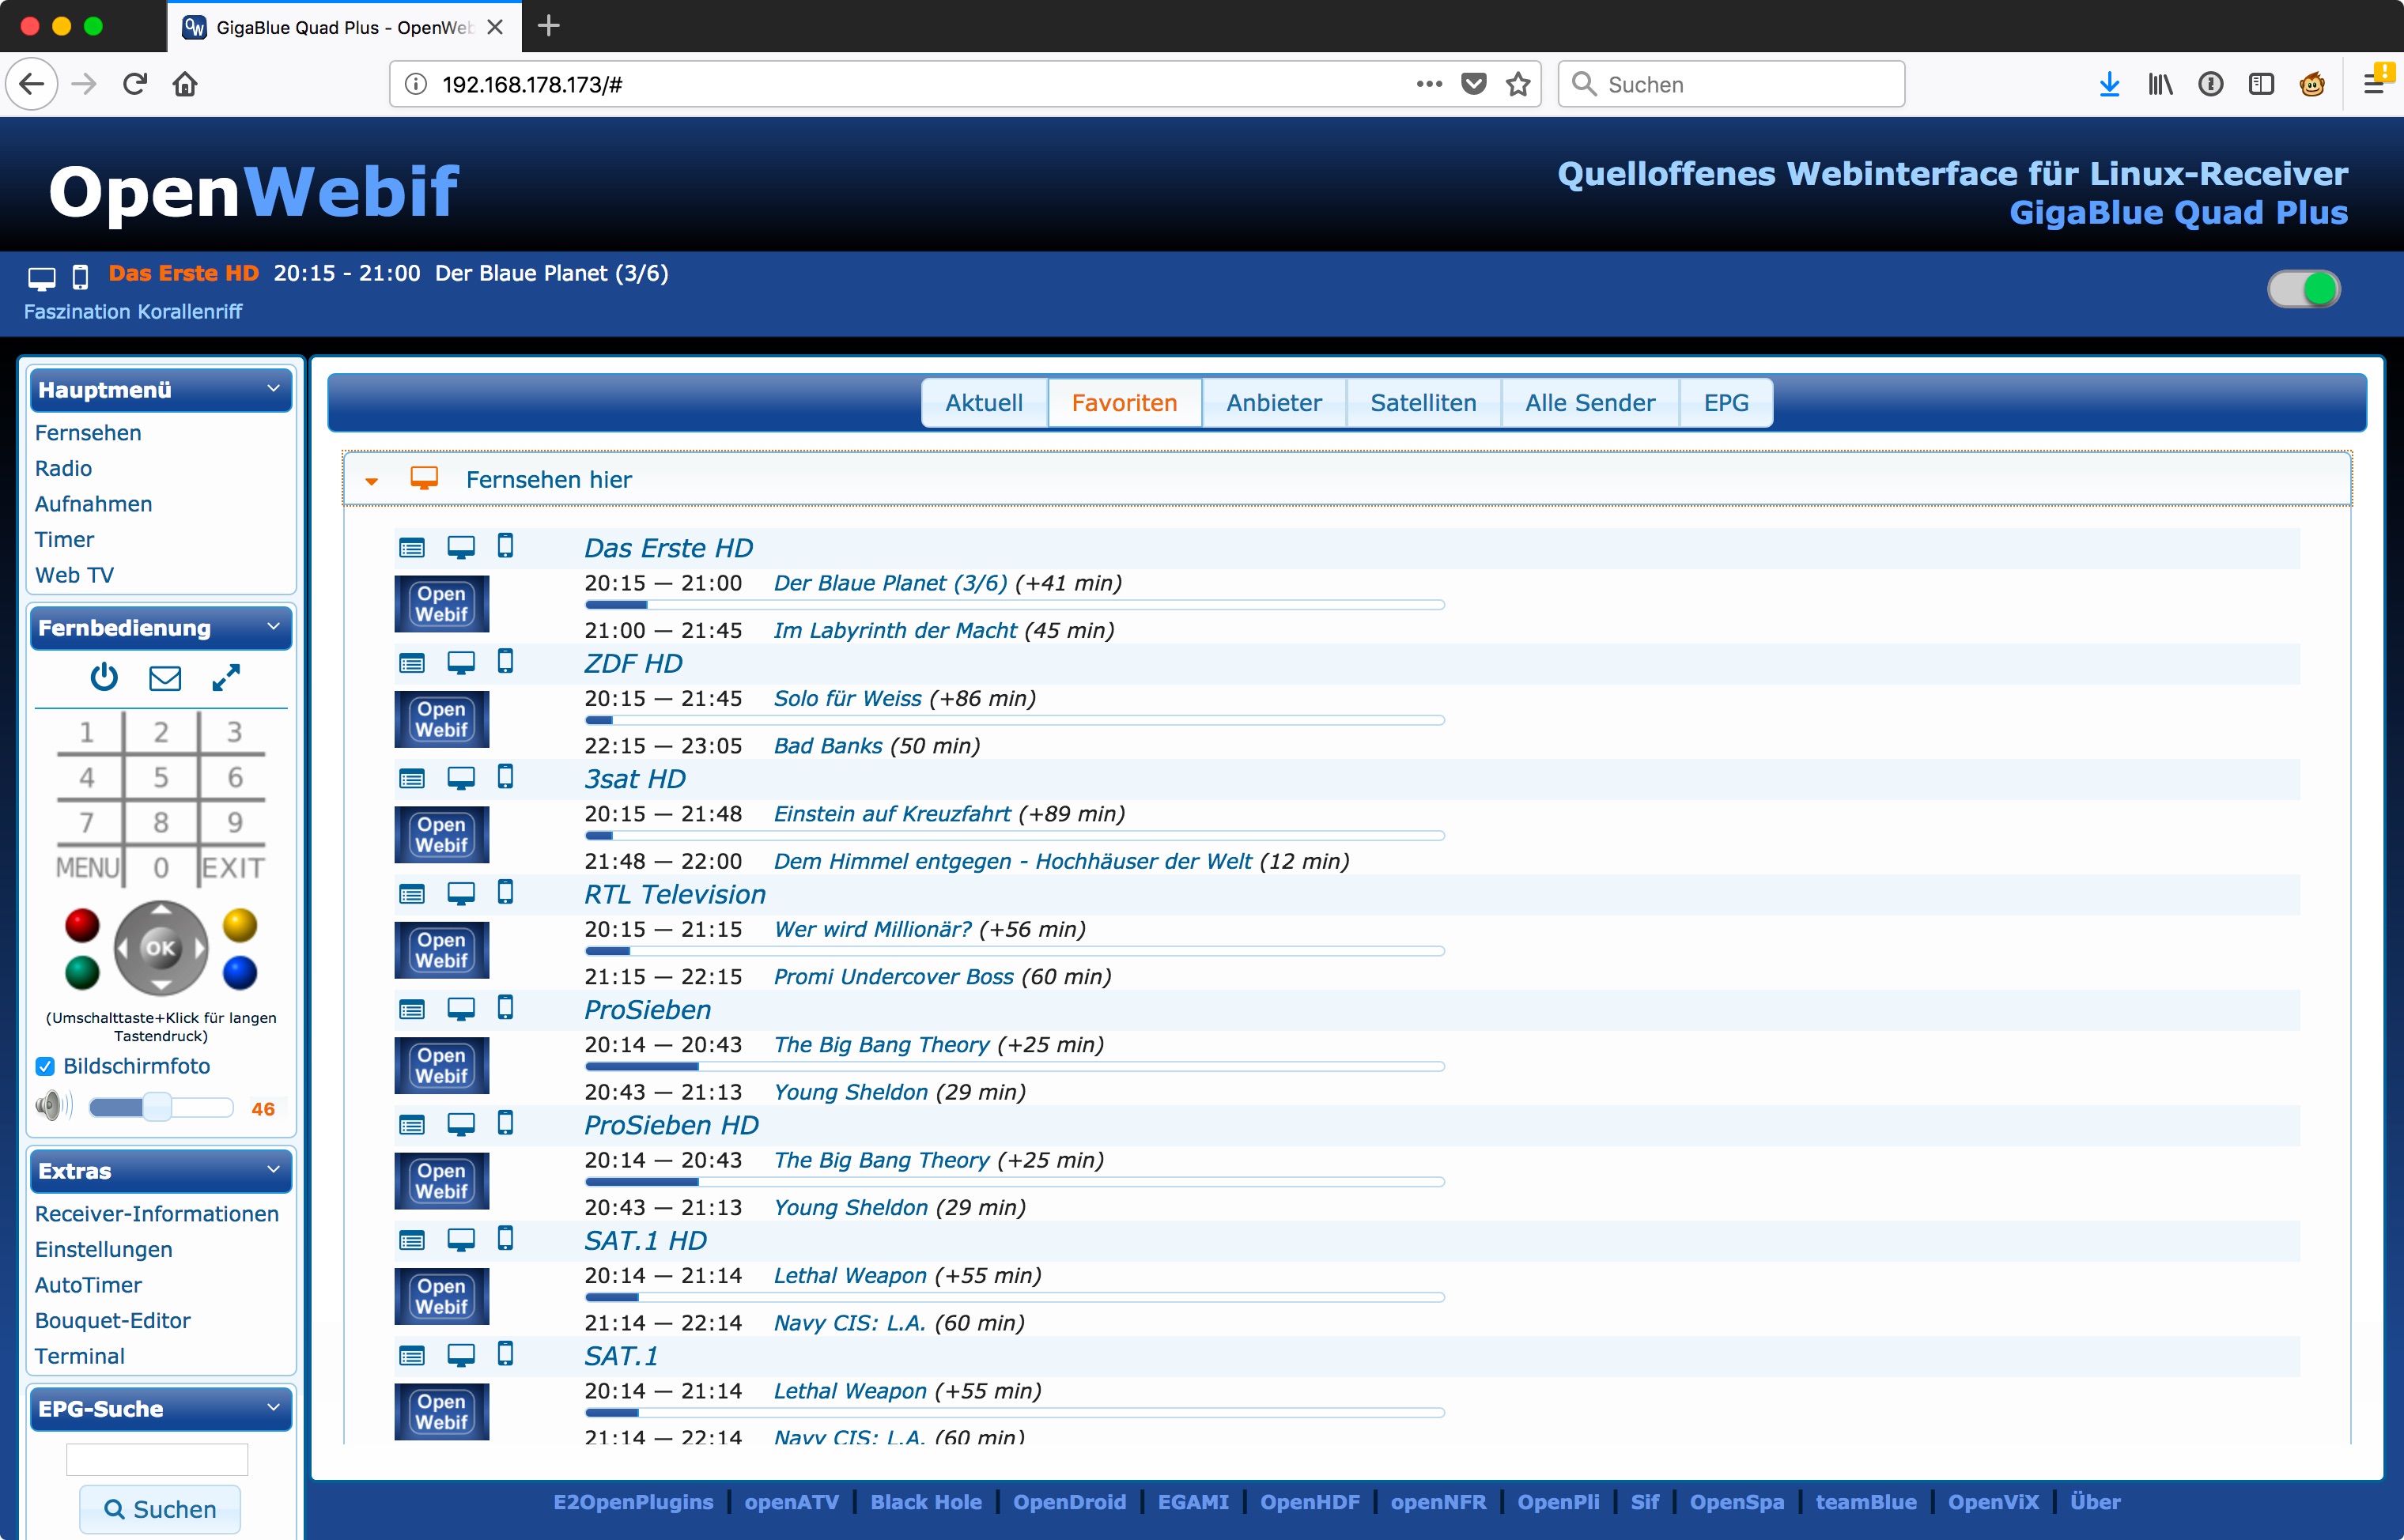Click the TV stream icon for SAT.1
Screen dimensions: 2404x1540
coord(461,1354)
